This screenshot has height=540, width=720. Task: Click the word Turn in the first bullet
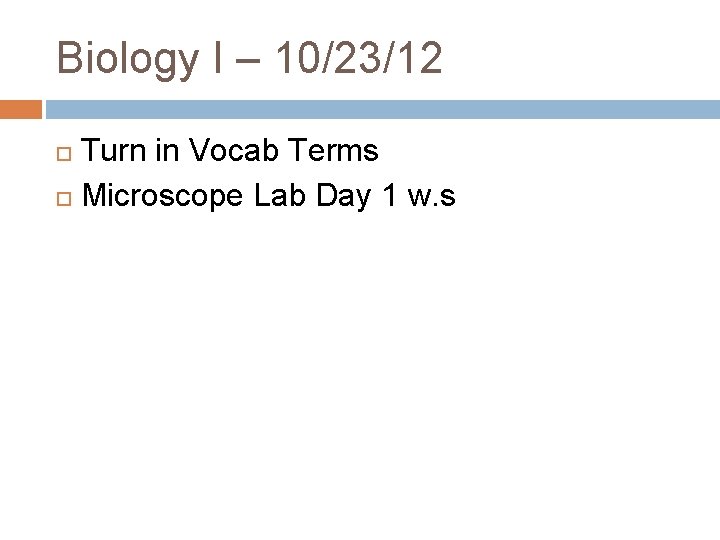tap(113, 150)
